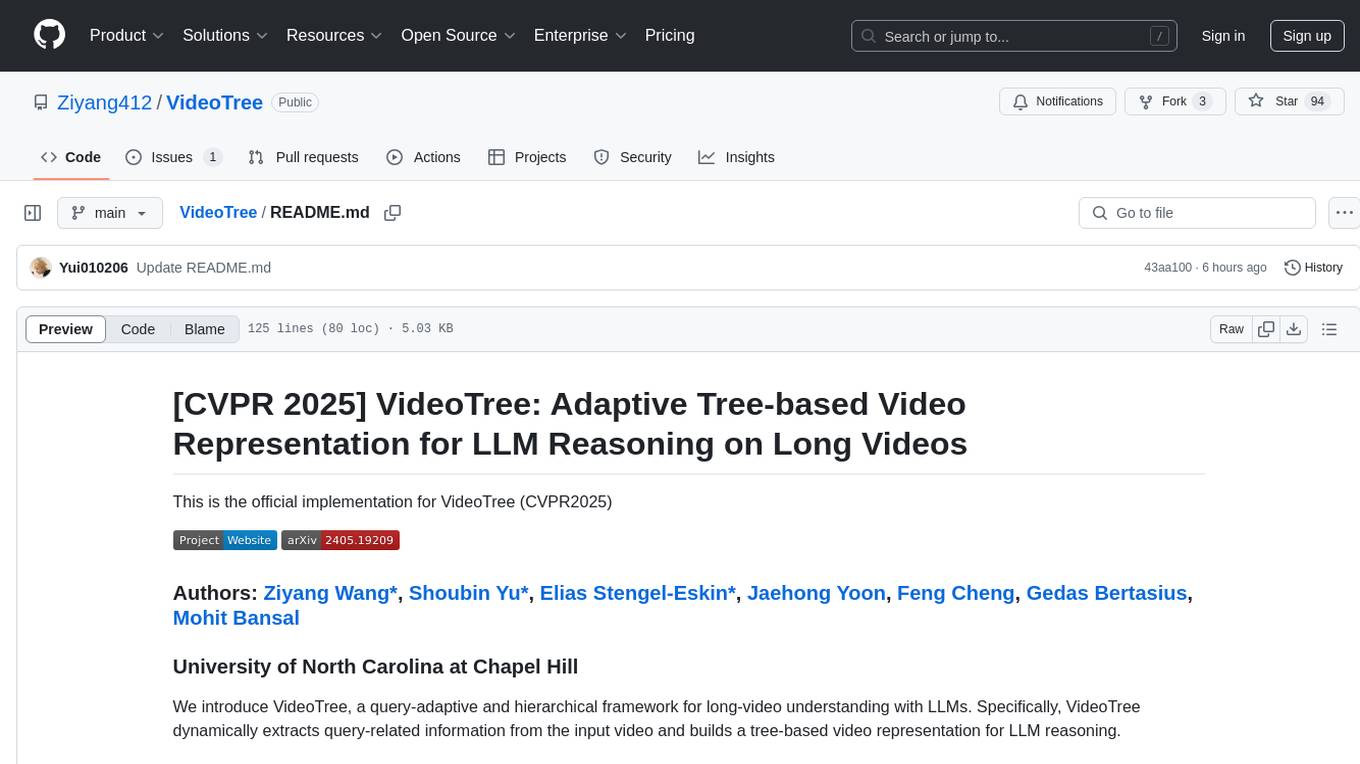Click the Issues counter badge 1

[x=212, y=157]
